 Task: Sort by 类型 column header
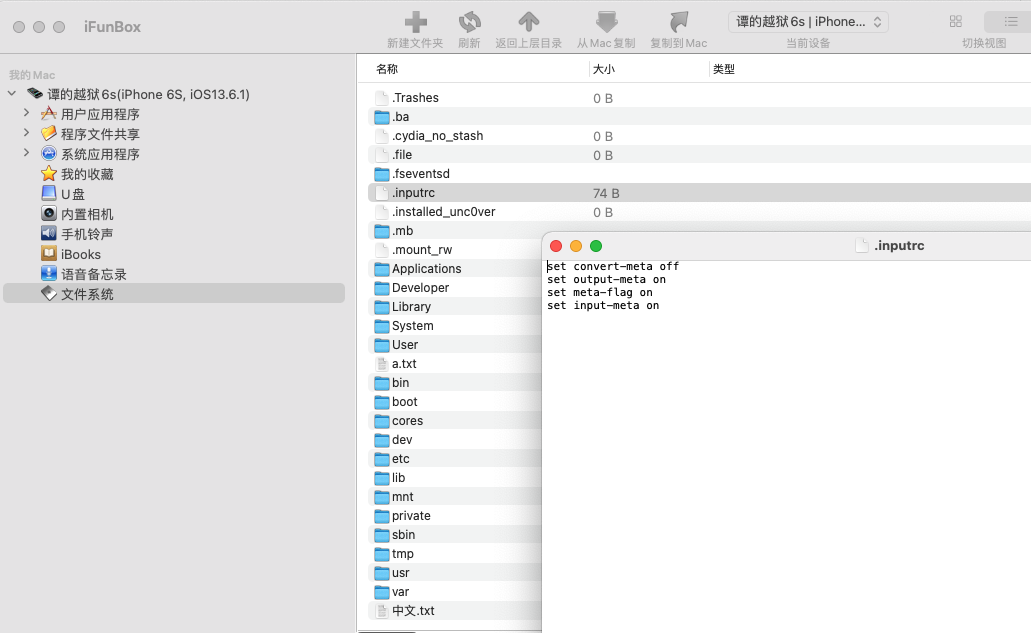coord(723,69)
